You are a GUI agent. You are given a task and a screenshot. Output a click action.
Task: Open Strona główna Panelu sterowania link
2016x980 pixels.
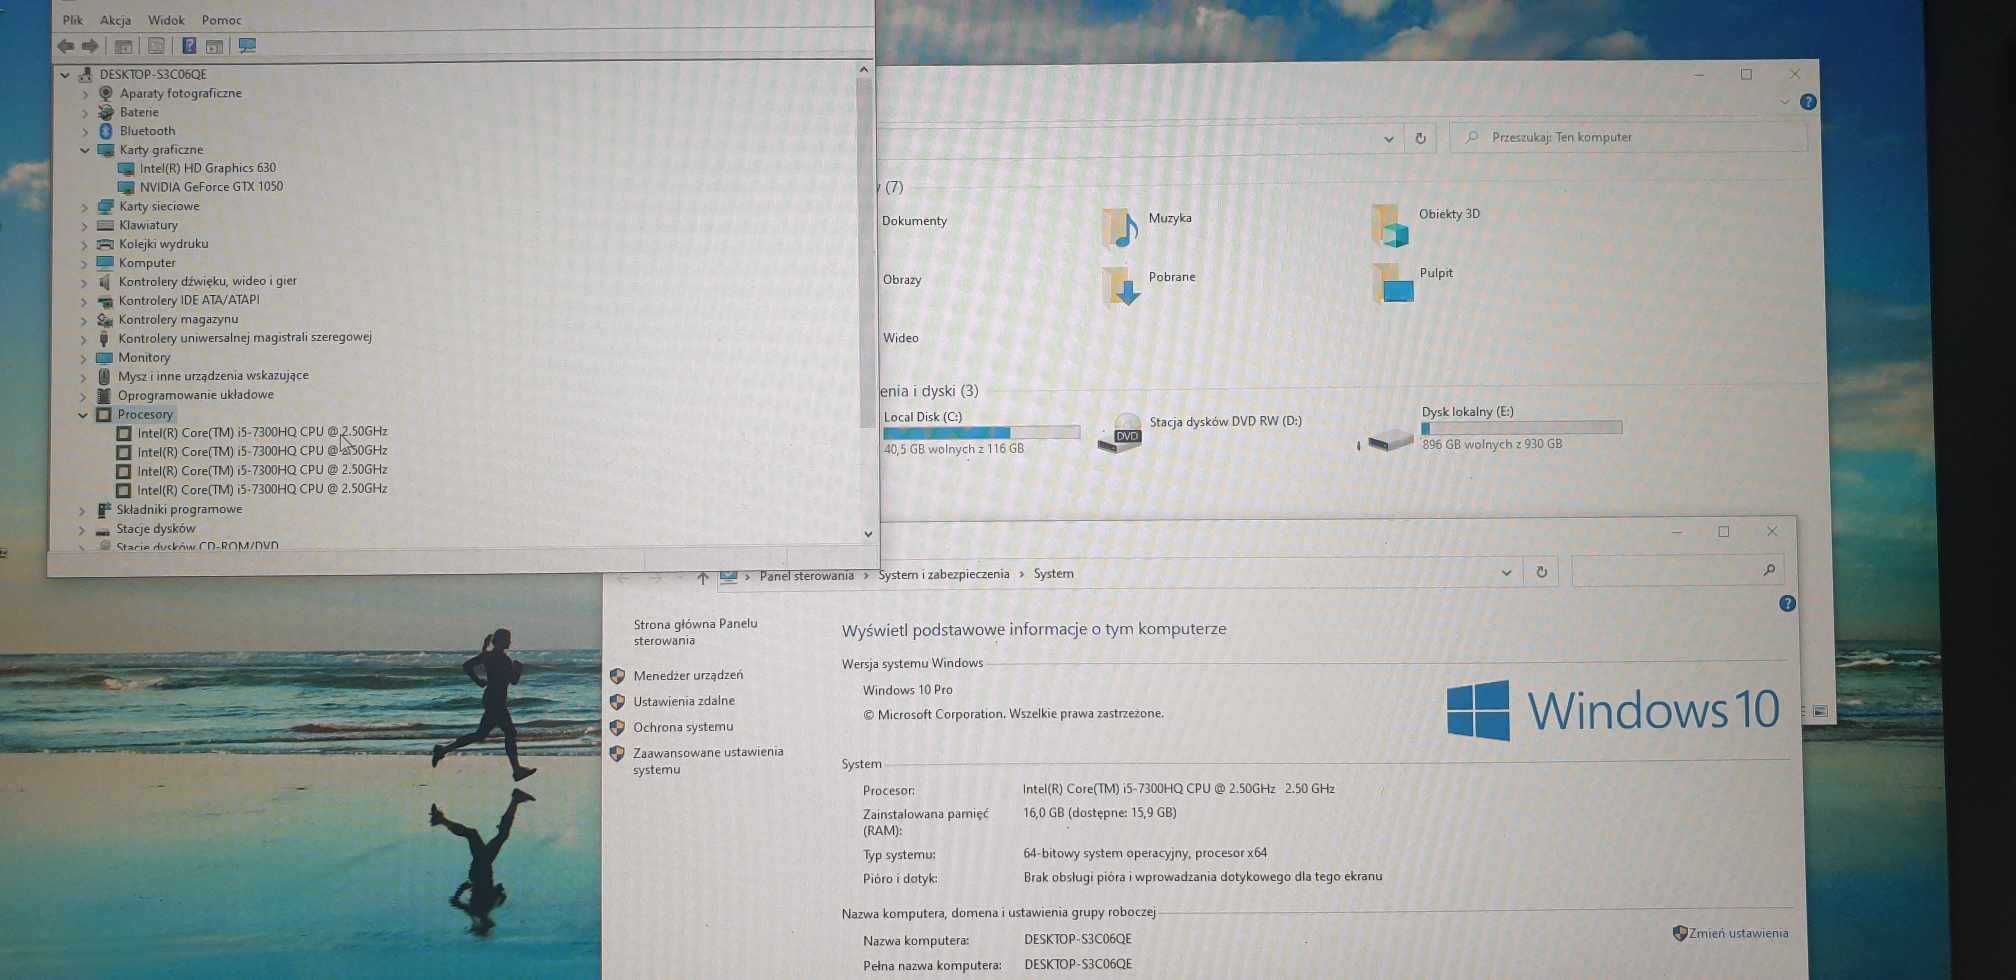point(695,632)
